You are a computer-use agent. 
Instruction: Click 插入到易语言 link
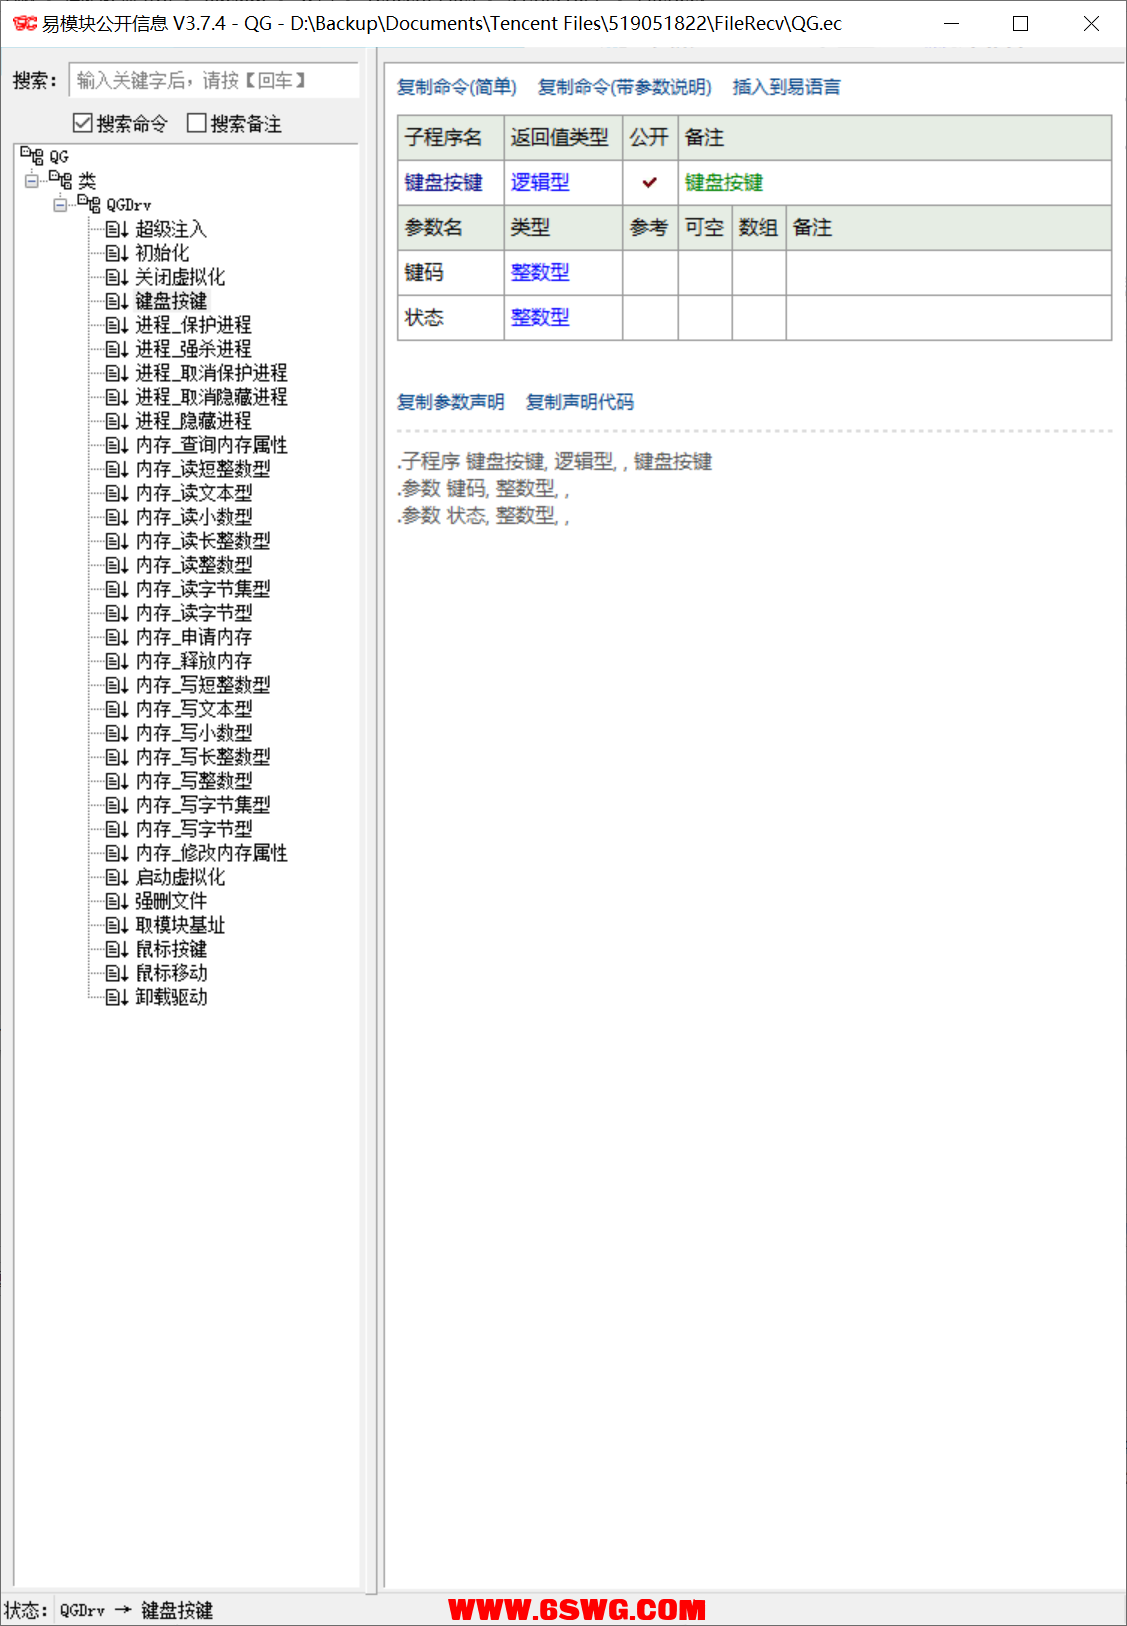(786, 88)
